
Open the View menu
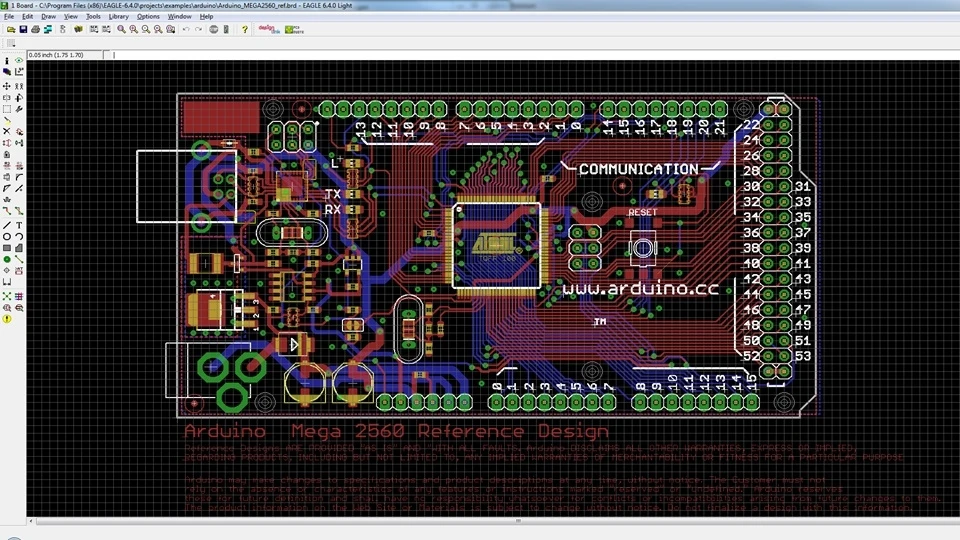pos(71,17)
